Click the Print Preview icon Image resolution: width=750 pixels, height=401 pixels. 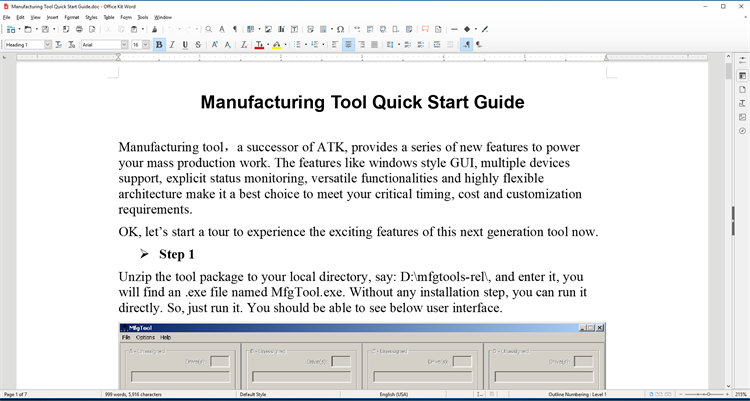coord(92,29)
